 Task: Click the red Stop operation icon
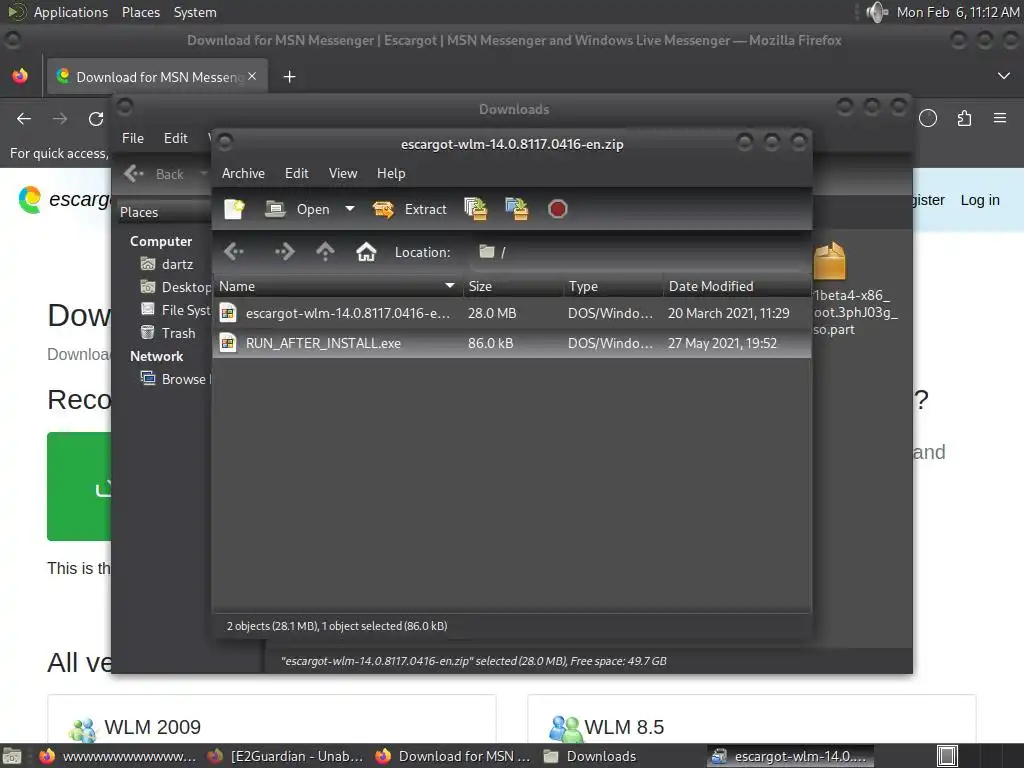[557, 209]
